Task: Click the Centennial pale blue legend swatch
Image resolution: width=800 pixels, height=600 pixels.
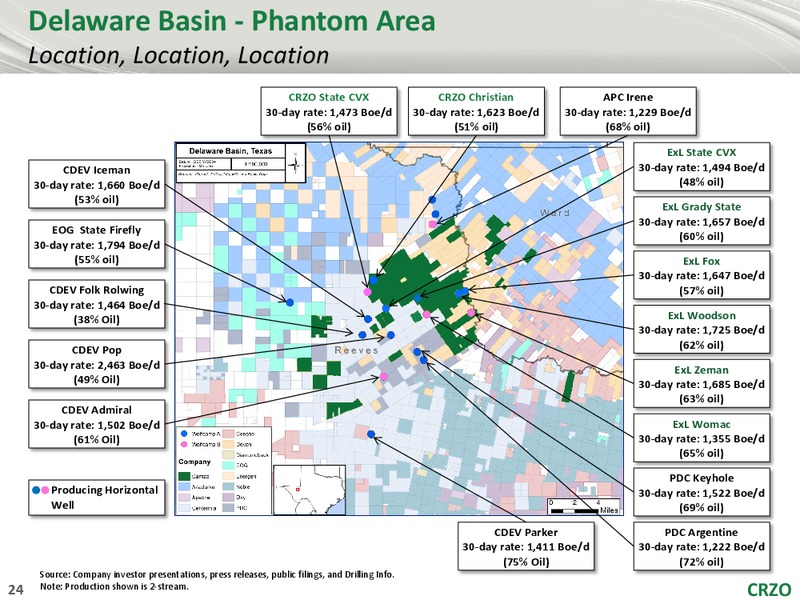Action: pos(184,508)
